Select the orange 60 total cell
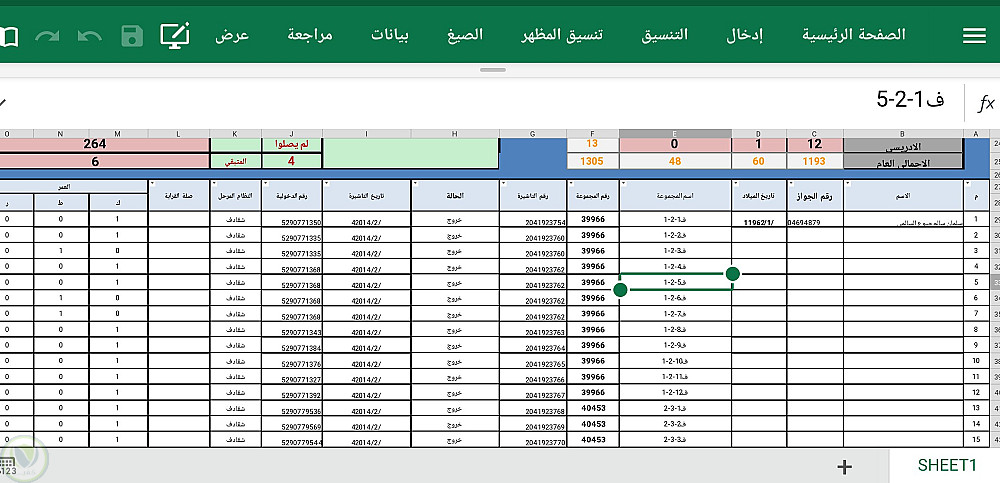 [x=759, y=161]
